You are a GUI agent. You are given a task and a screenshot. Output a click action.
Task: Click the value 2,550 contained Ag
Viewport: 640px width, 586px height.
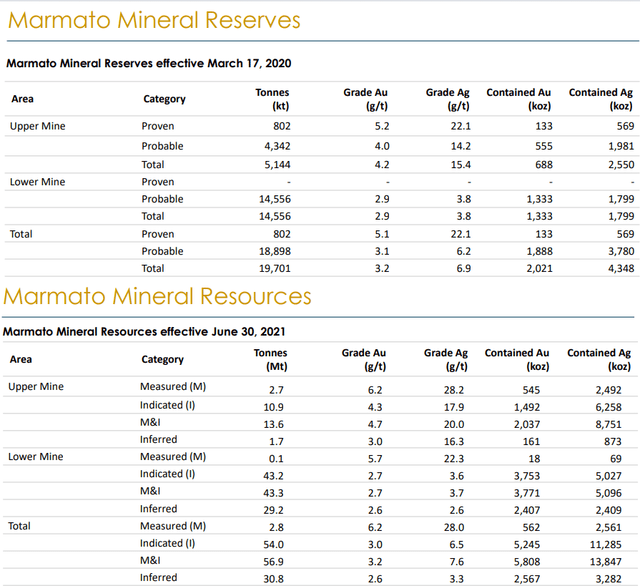click(x=621, y=165)
